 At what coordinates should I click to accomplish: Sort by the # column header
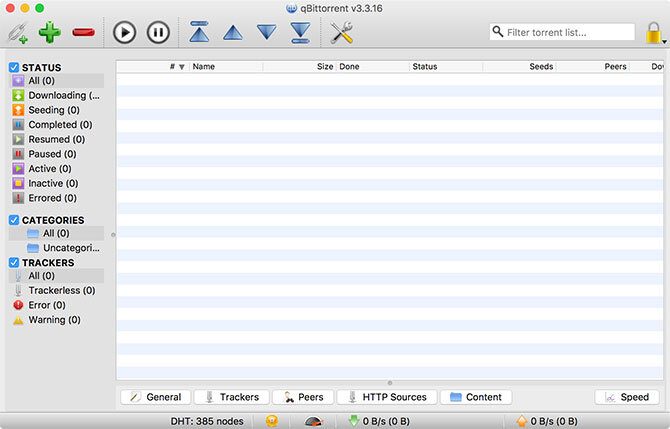coord(153,67)
